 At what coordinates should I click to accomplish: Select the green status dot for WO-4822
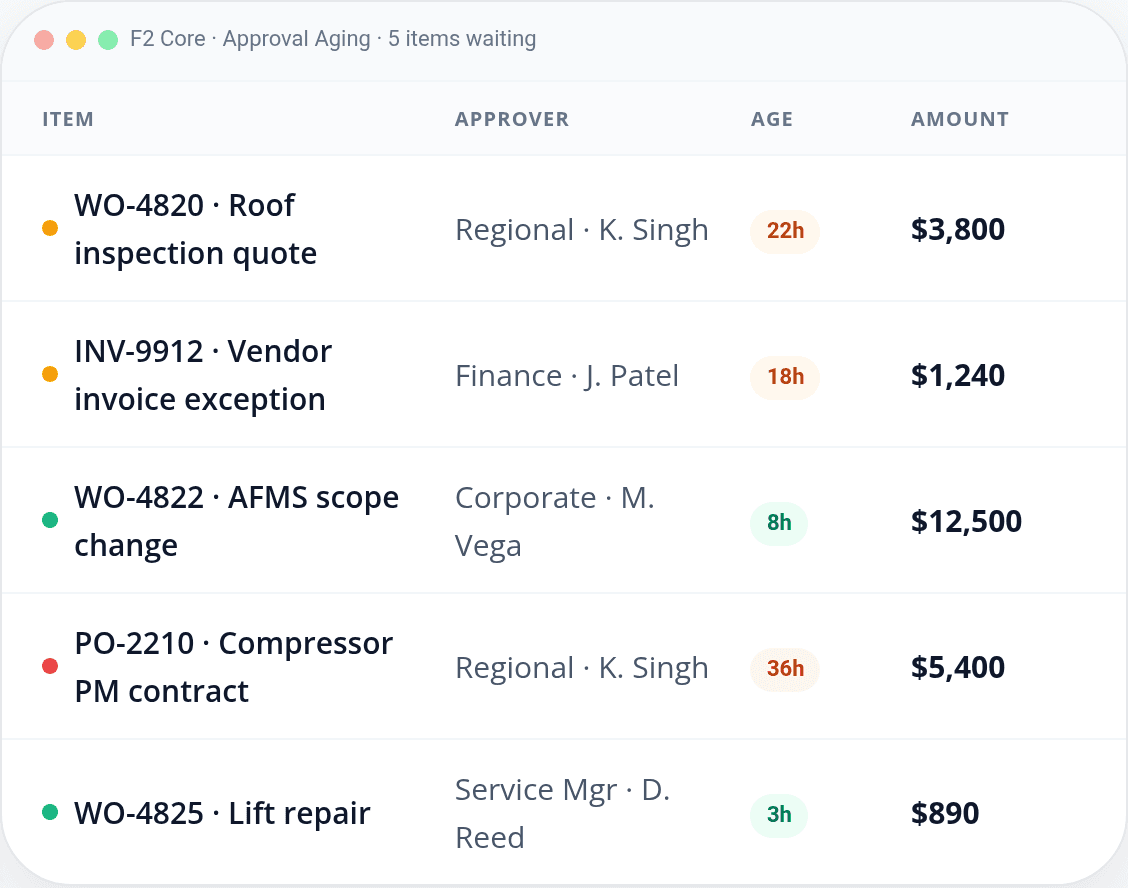(x=49, y=520)
